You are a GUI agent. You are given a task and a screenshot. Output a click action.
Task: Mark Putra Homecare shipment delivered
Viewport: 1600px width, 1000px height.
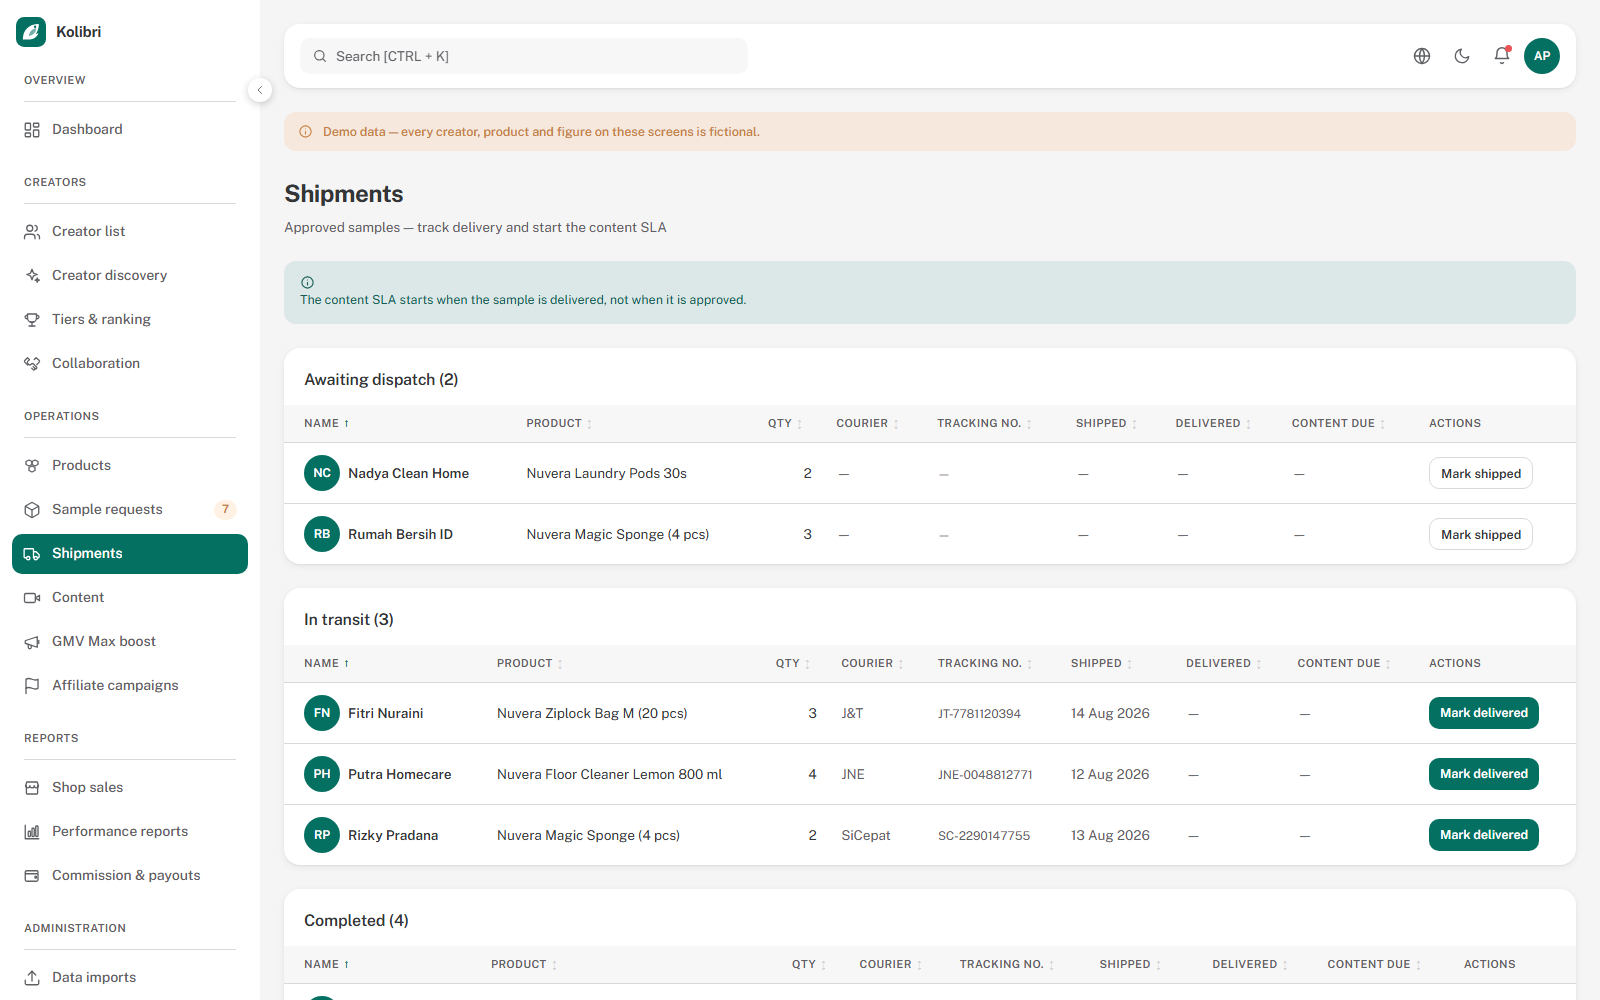[1484, 774]
